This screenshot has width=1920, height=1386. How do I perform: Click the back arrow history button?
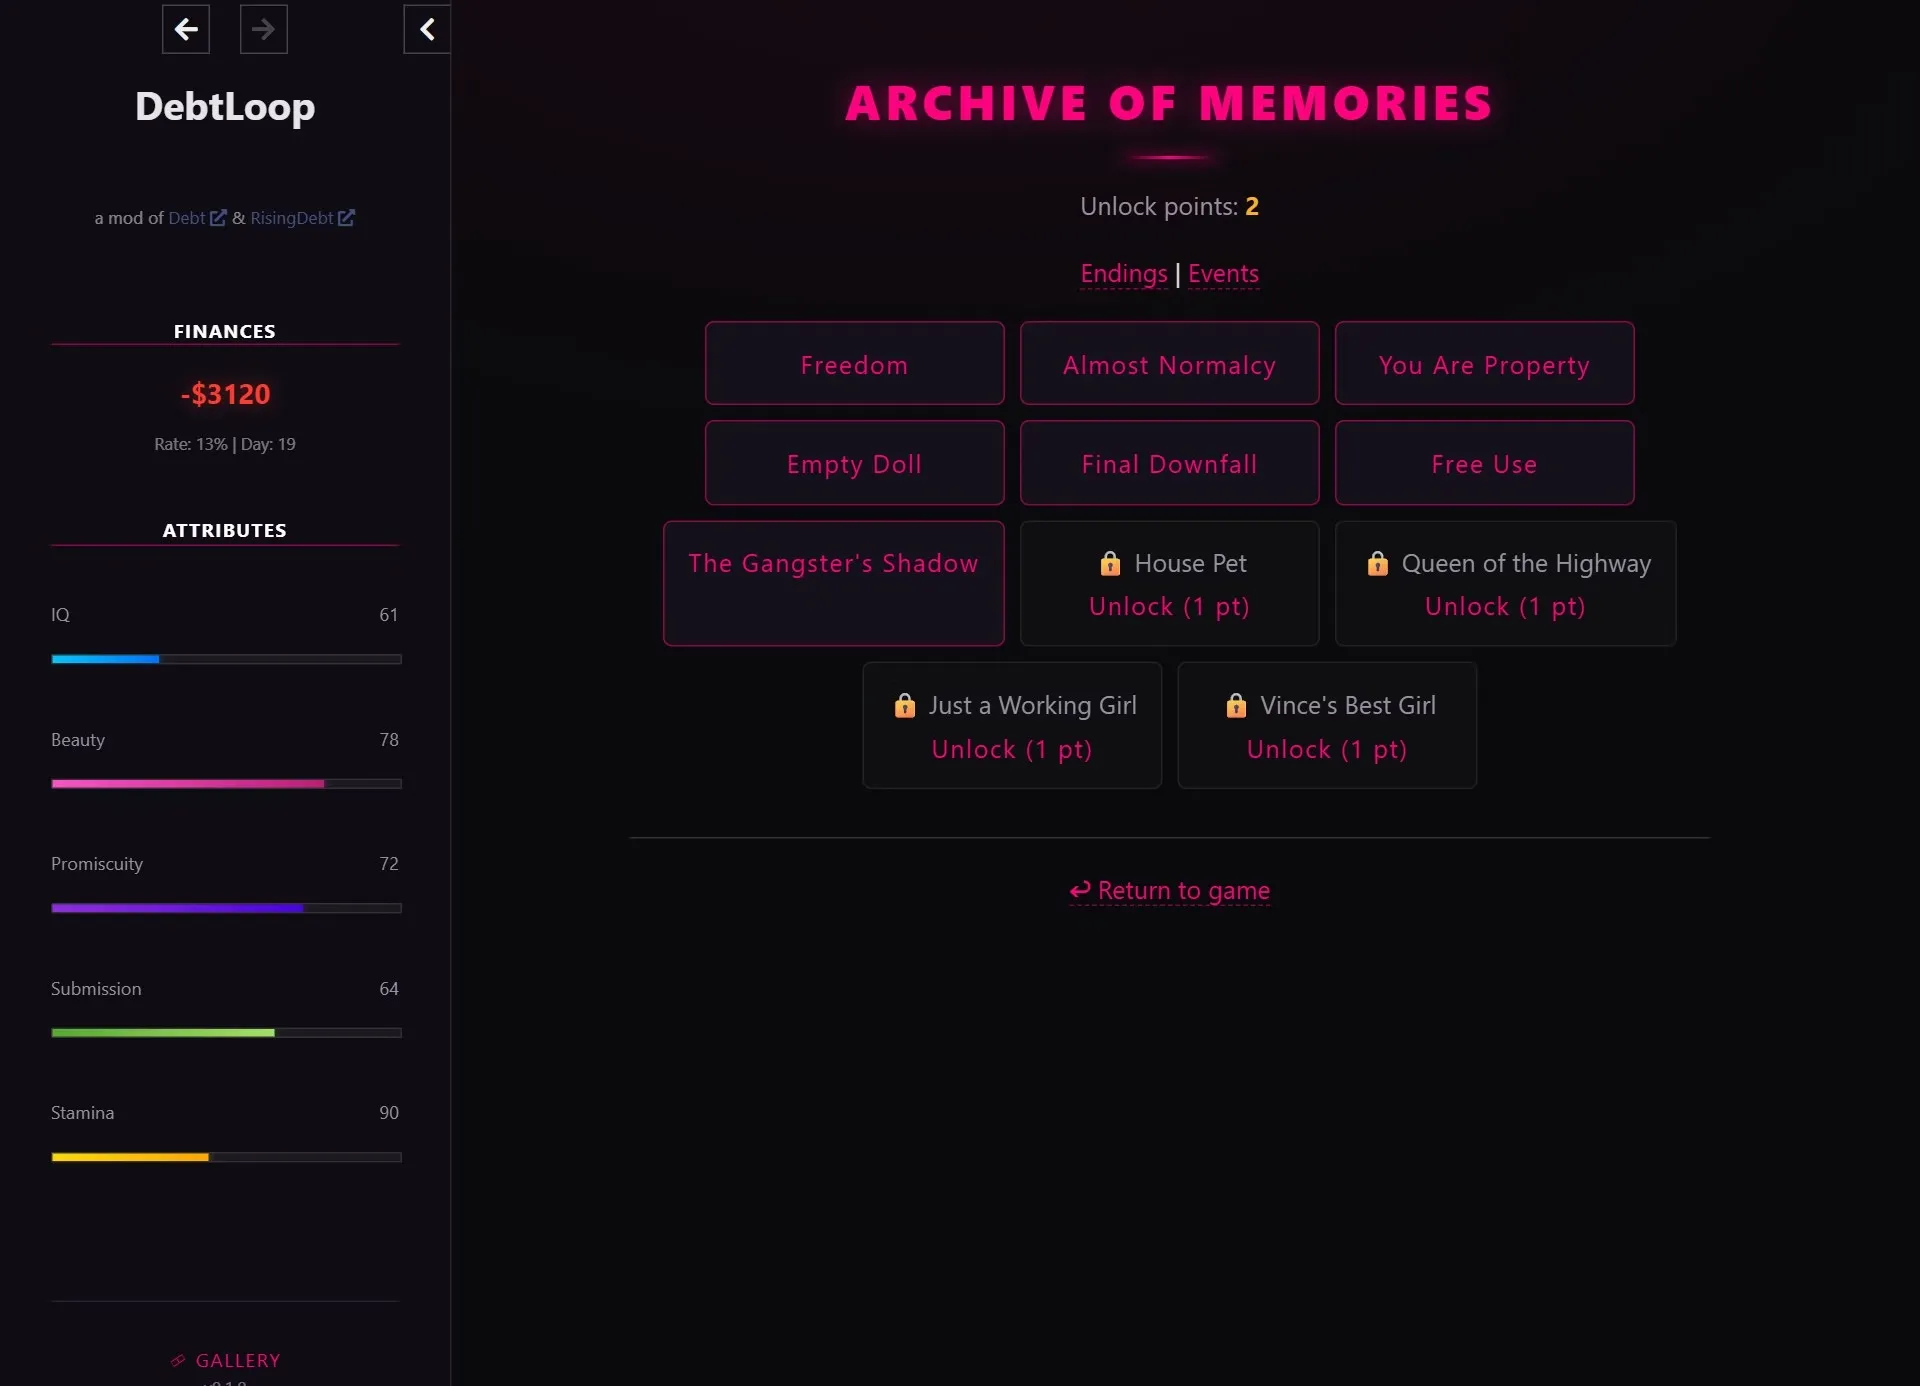186,29
